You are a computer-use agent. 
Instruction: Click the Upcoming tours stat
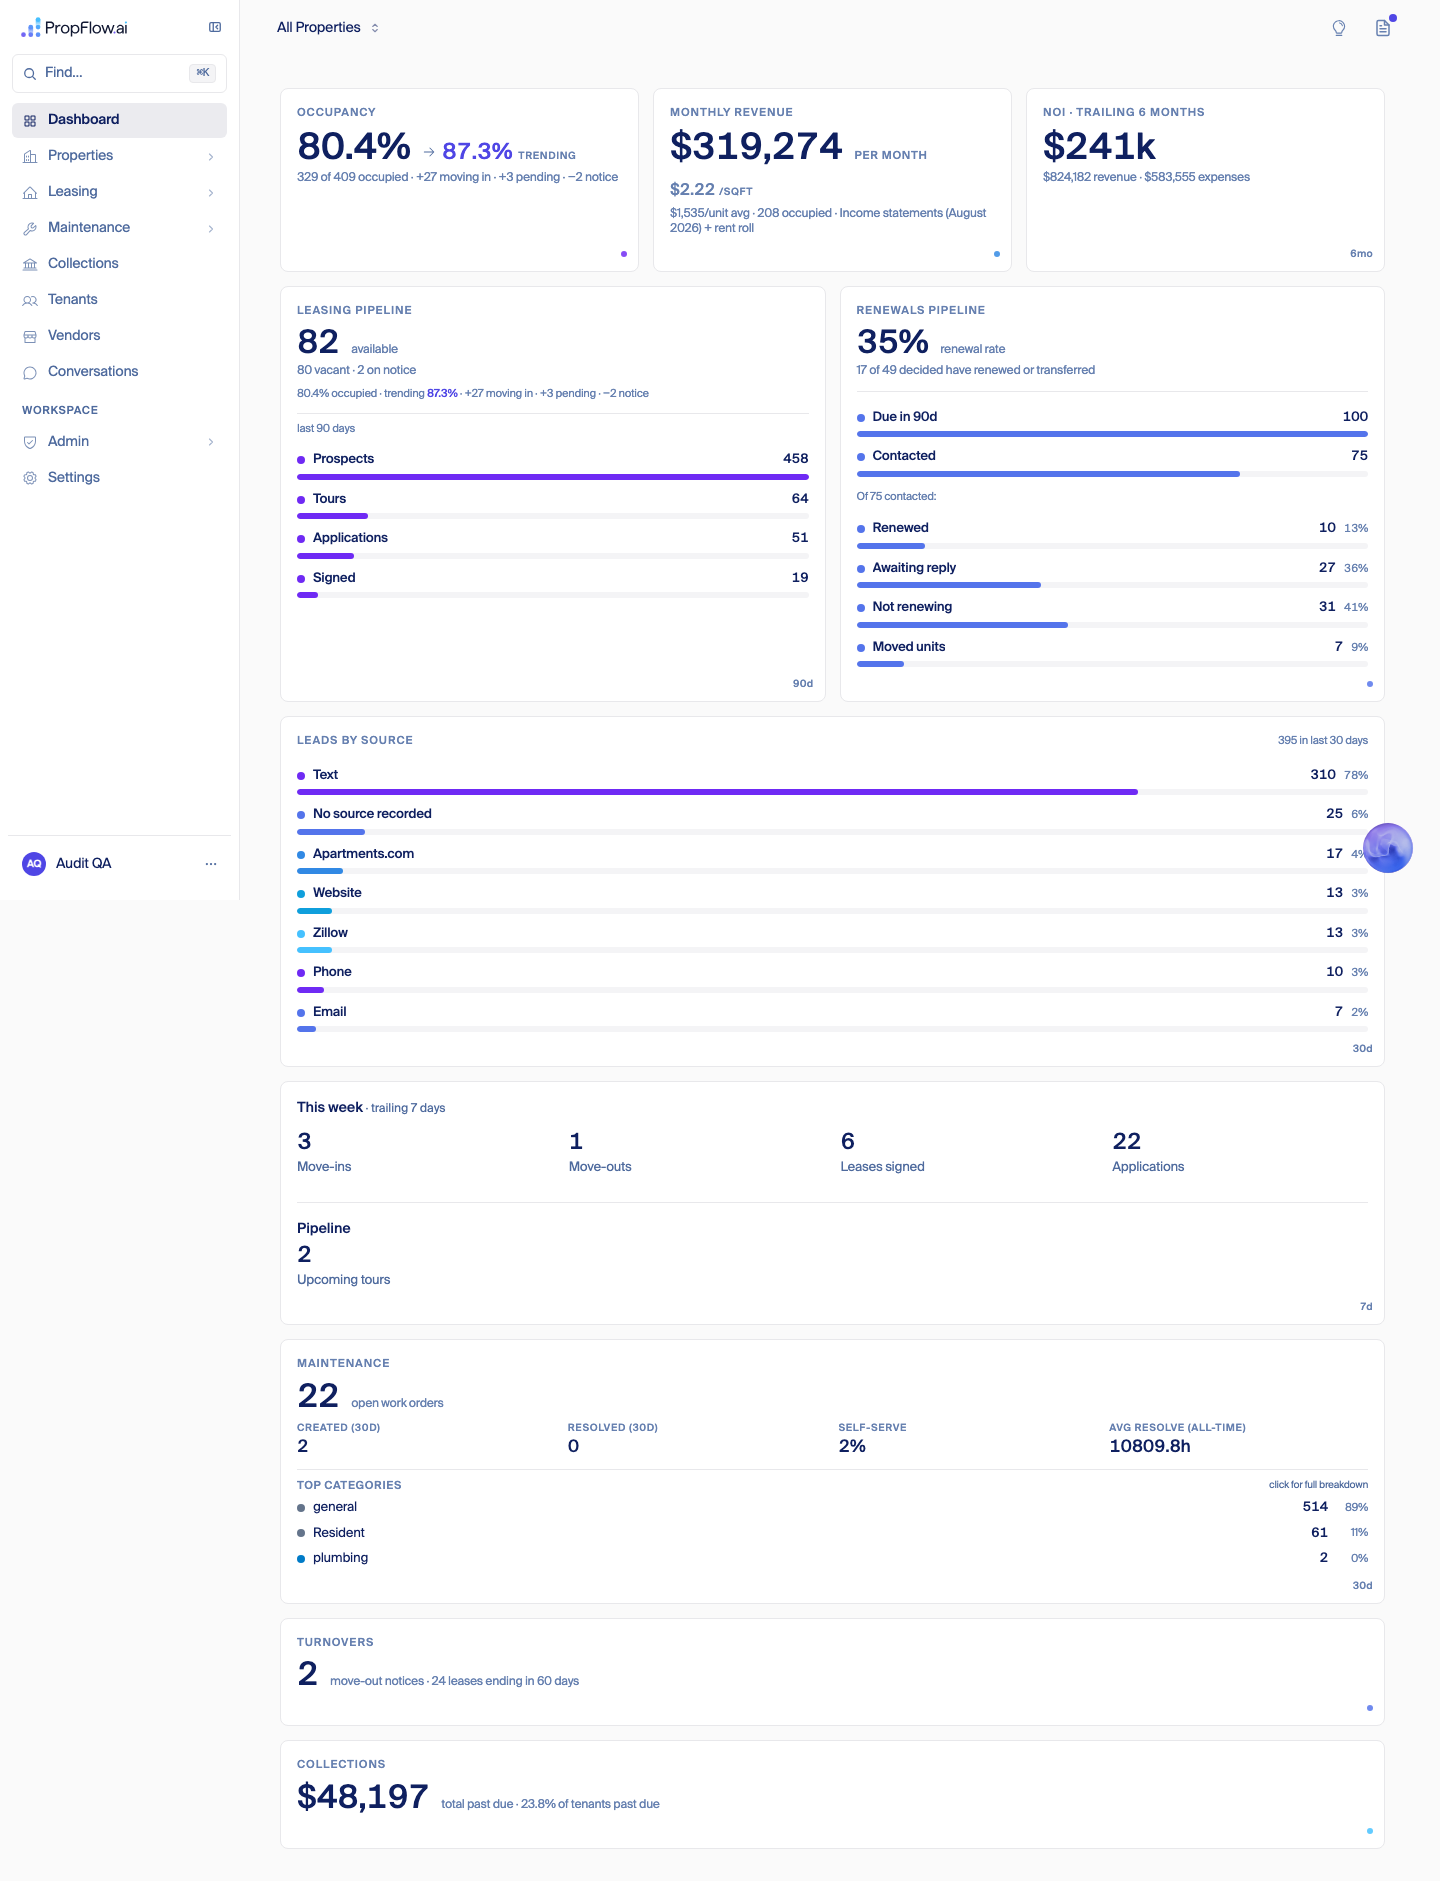pyautogui.click(x=343, y=1265)
